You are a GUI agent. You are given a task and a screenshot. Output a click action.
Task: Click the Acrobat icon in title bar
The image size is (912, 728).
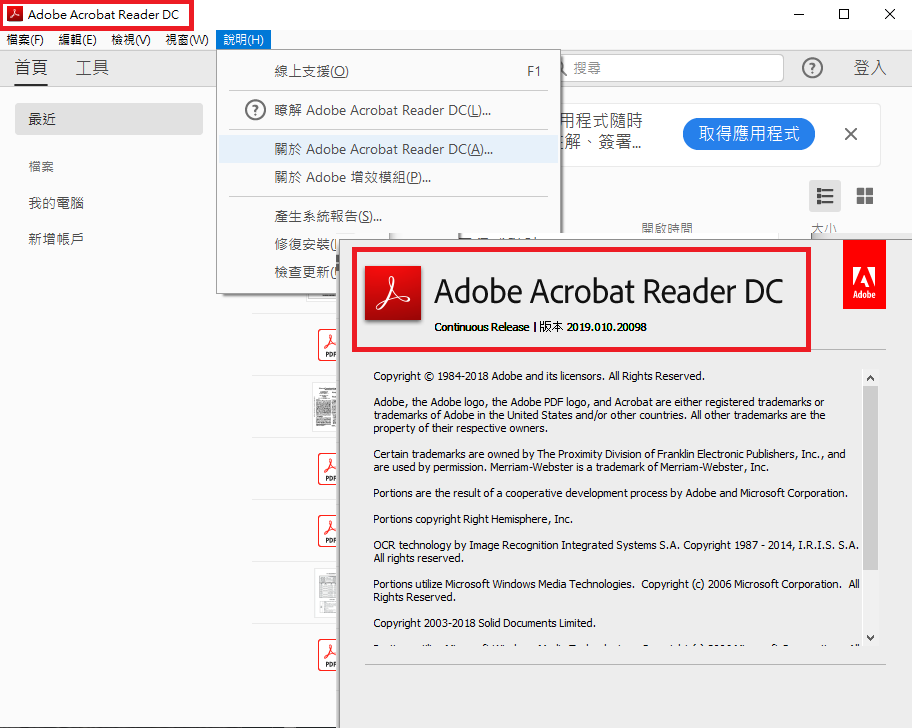(x=15, y=15)
